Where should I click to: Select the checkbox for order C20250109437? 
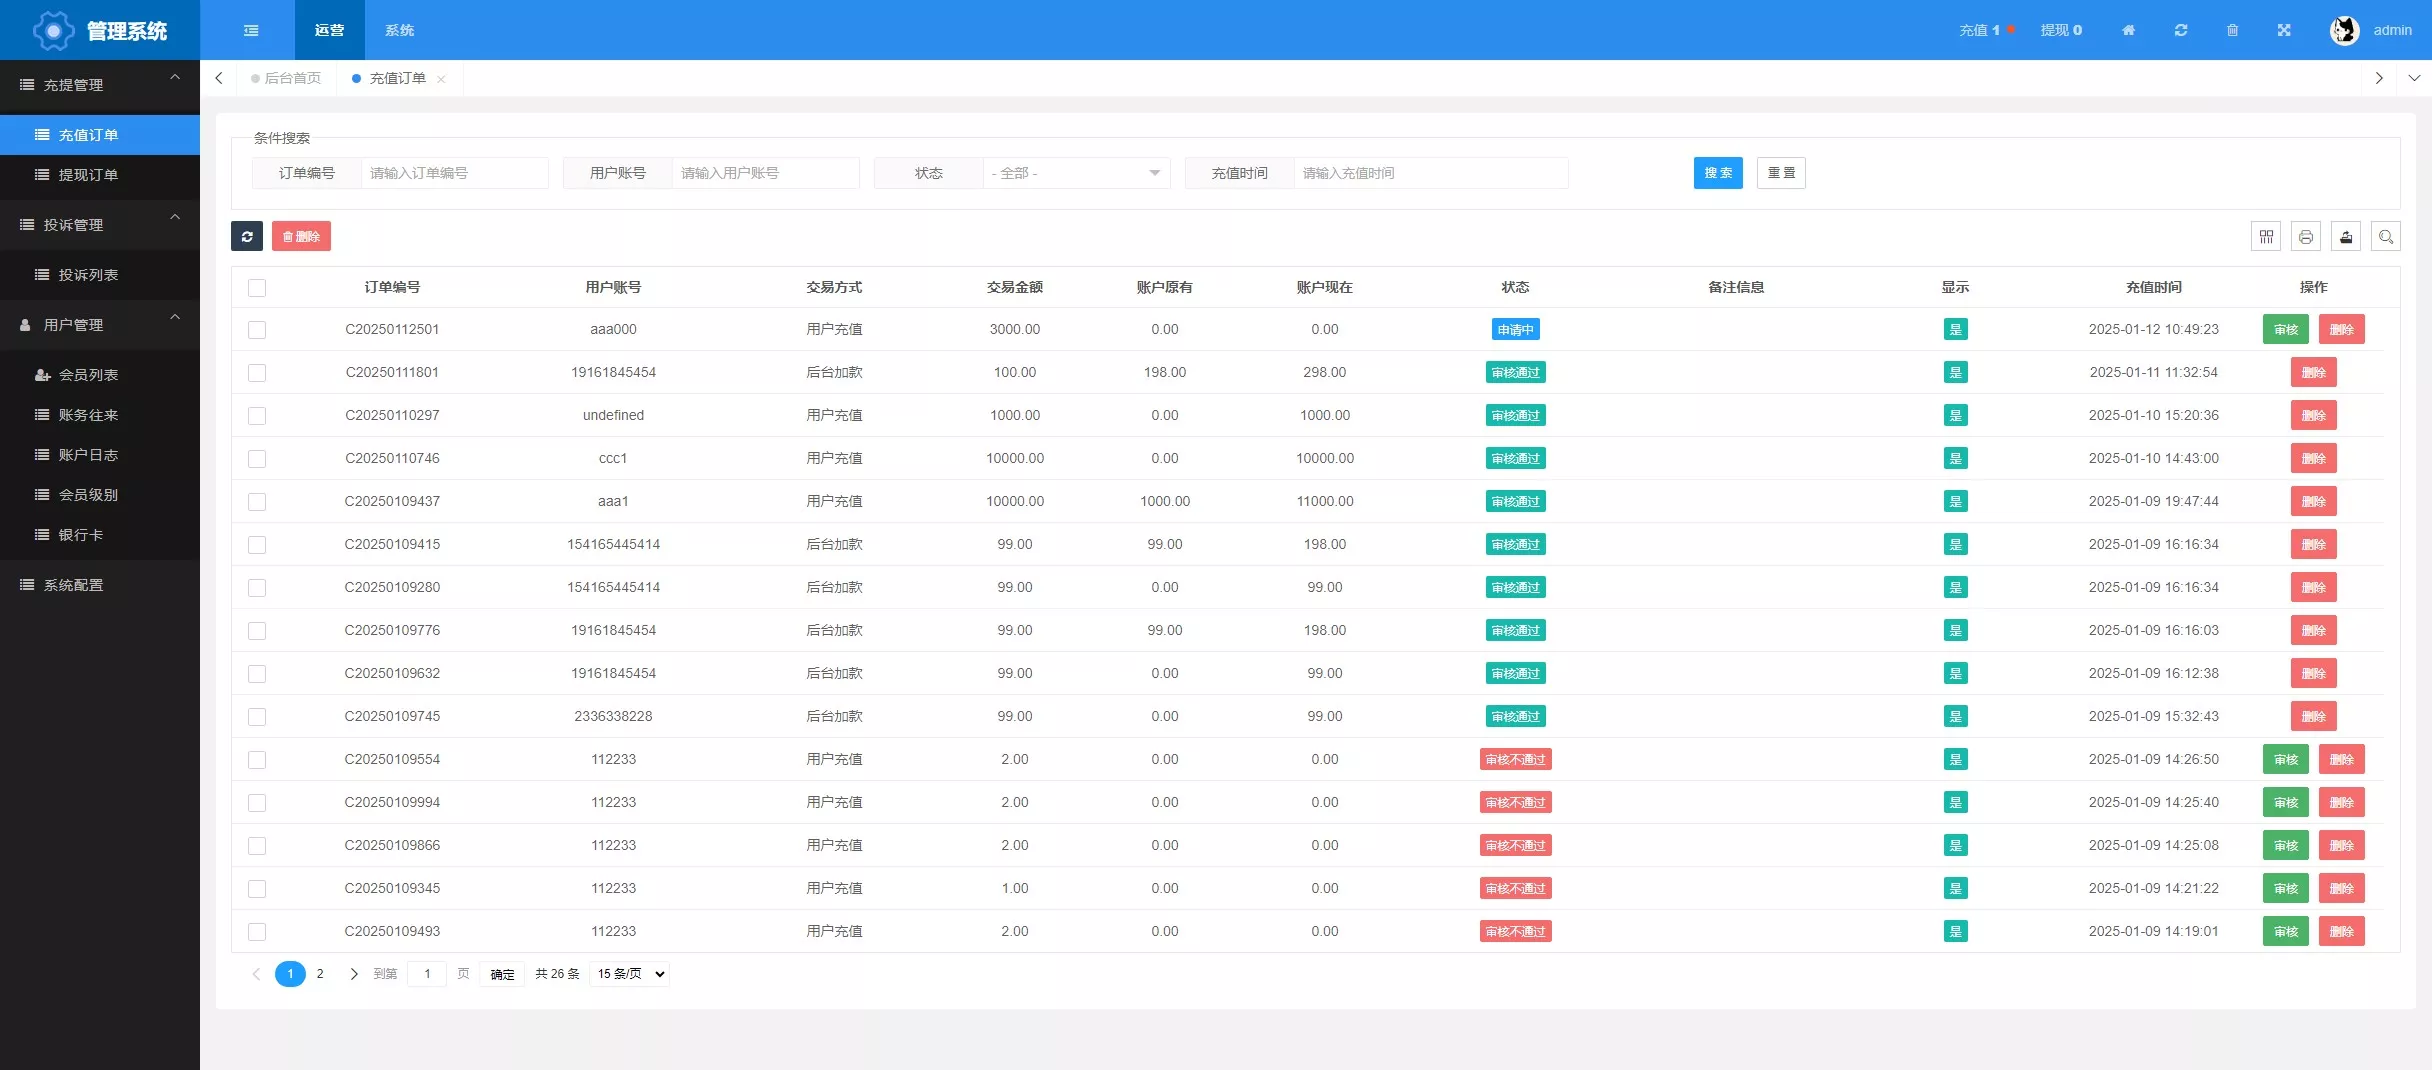(x=257, y=502)
